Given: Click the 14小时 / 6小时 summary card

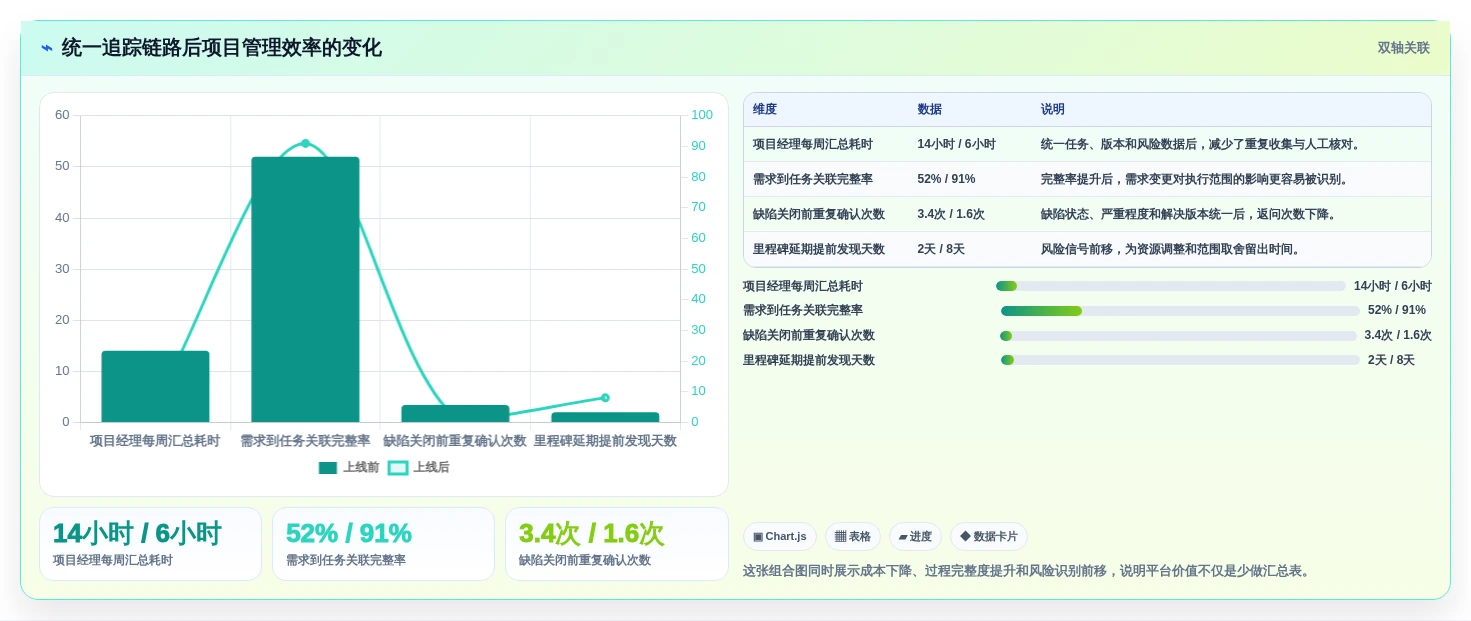Looking at the screenshot, I should (150, 544).
